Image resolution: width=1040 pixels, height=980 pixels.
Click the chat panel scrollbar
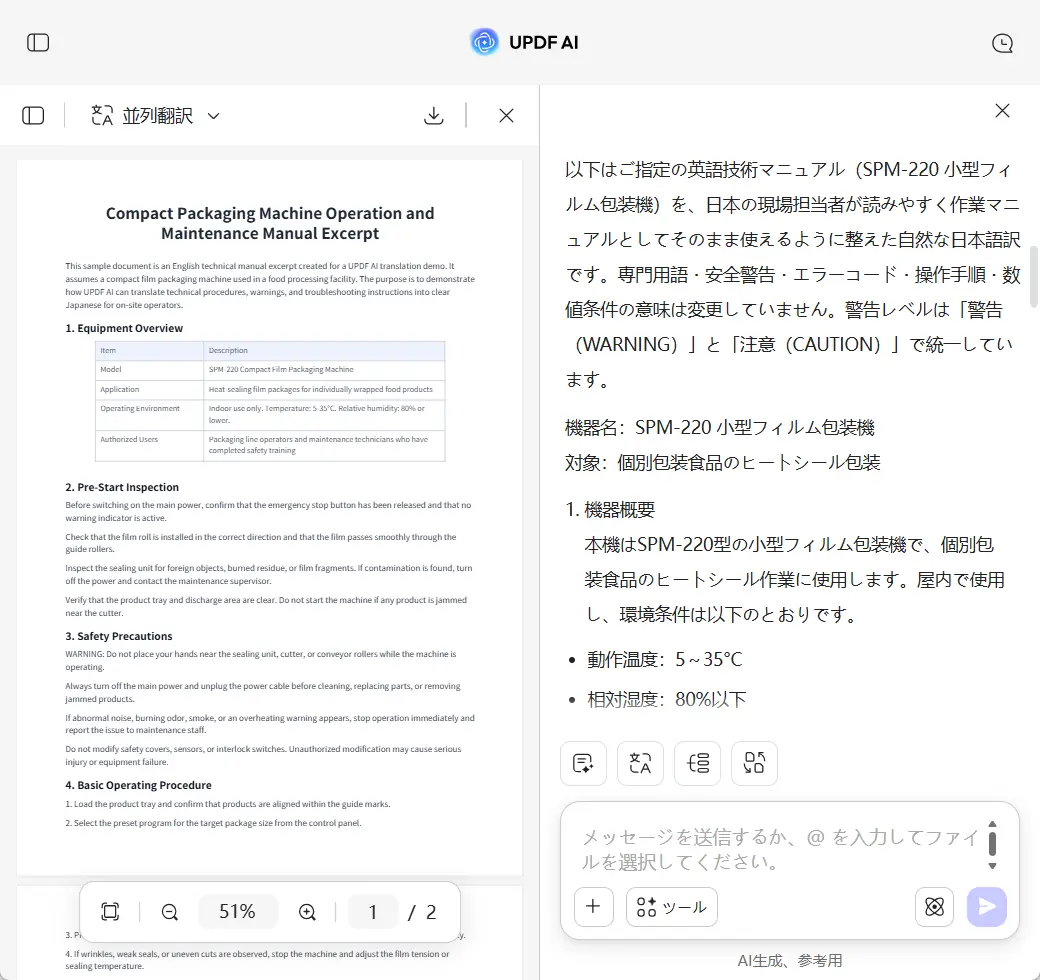(1033, 276)
